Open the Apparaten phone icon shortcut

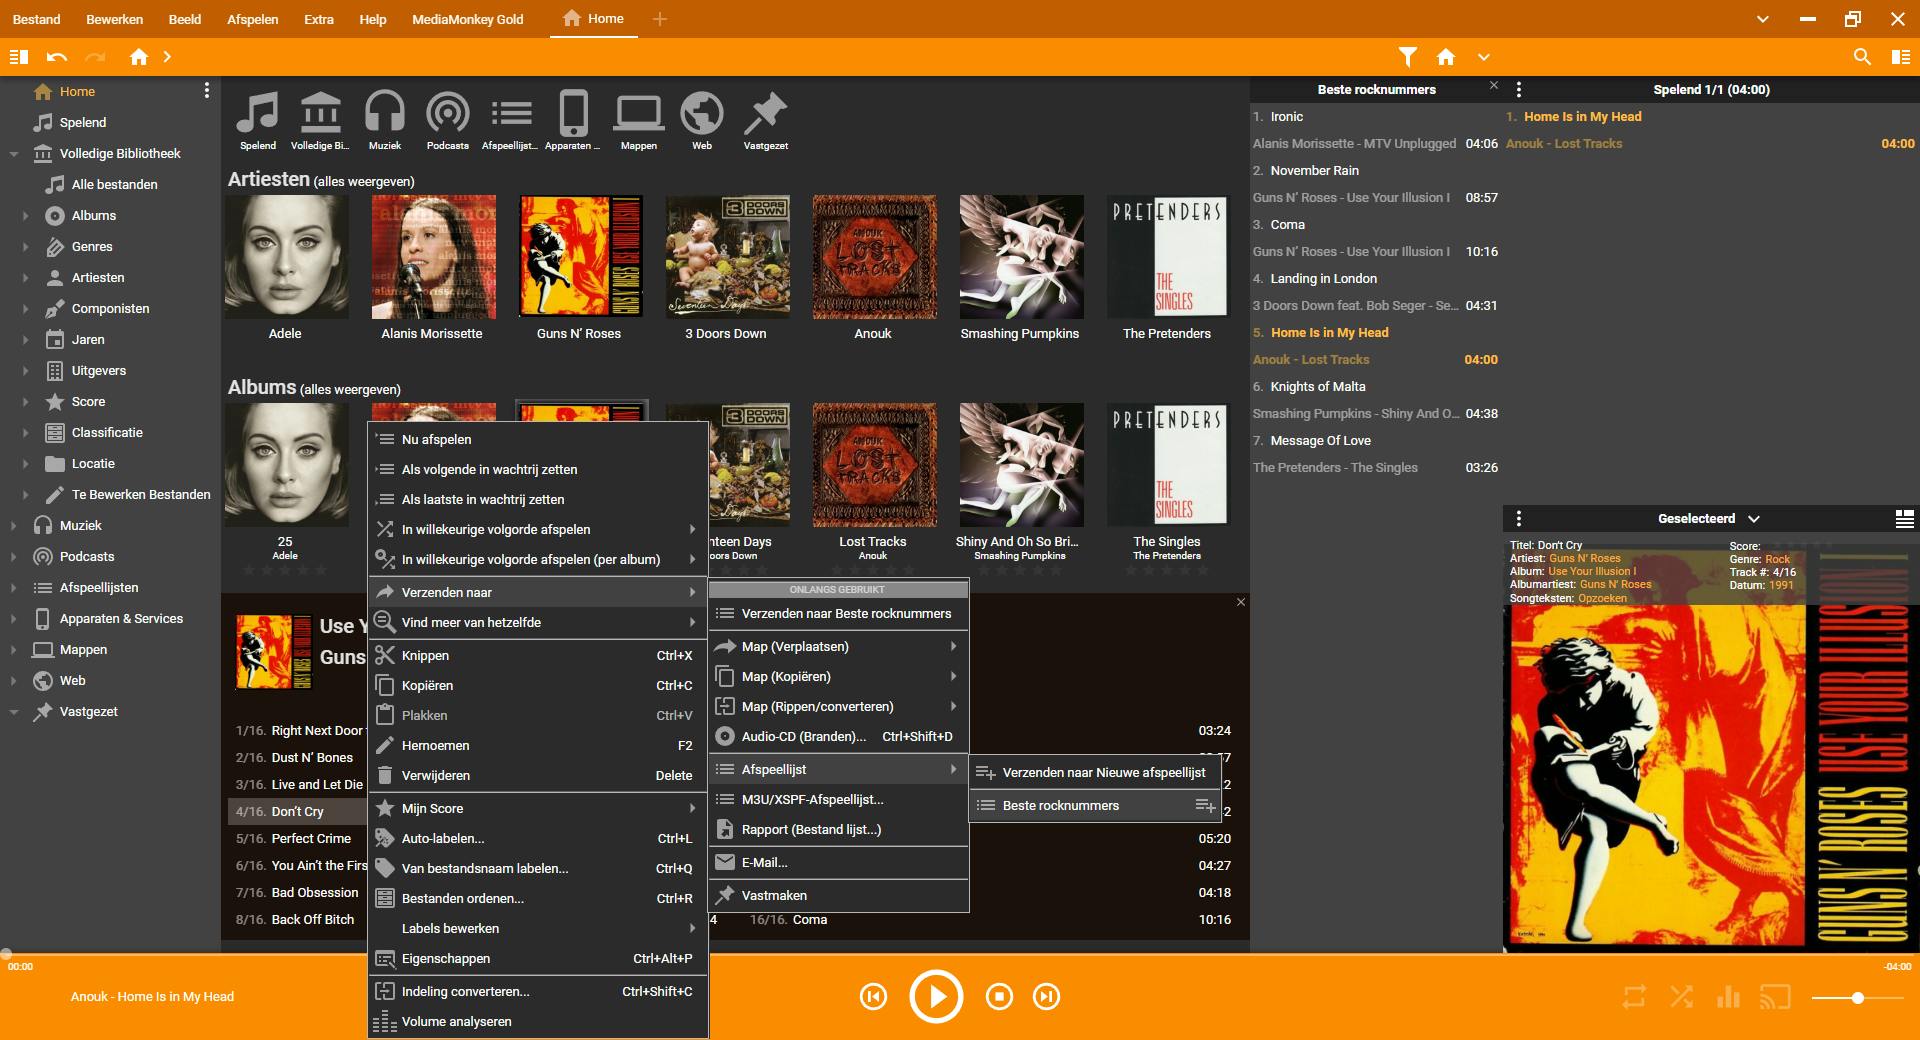click(x=573, y=114)
